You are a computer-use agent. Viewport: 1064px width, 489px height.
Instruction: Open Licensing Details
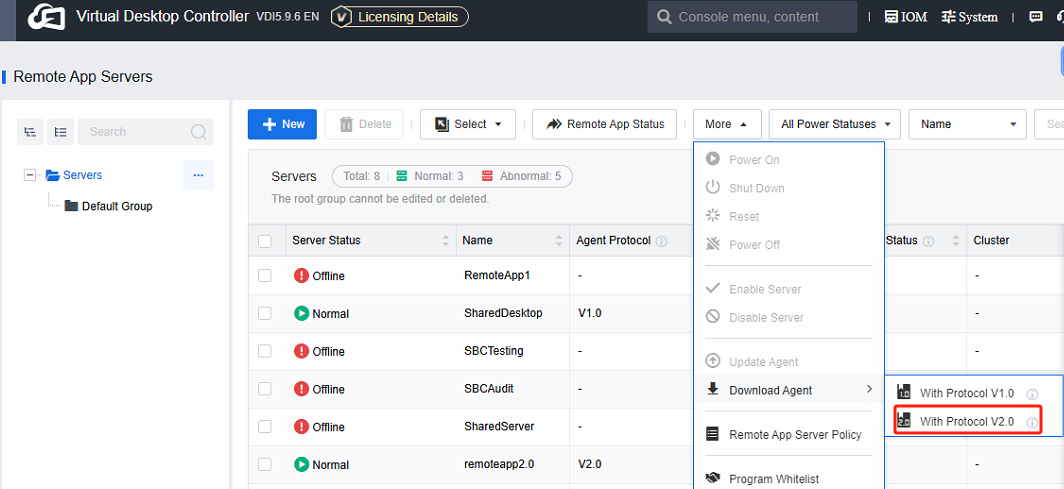pyautogui.click(x=399, y=17)
